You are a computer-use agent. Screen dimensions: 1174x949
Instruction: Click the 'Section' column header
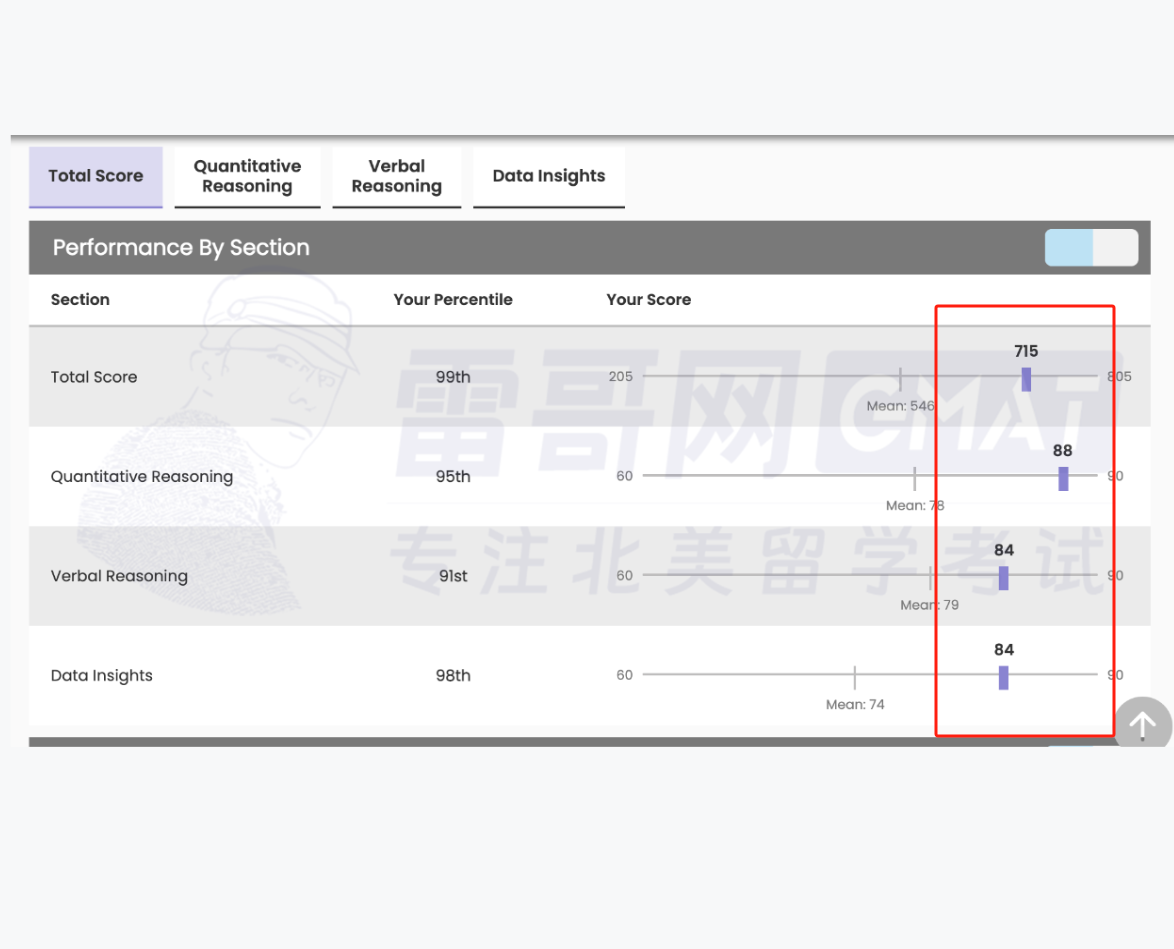80,300
